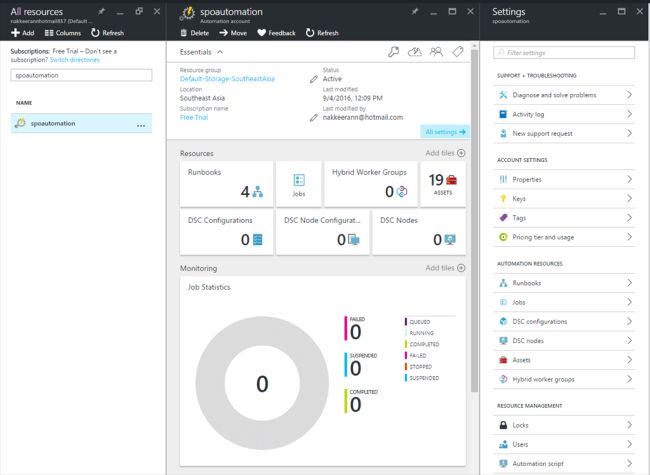
Task: Open the Assets tile
Action: click(x=443, y=183)
